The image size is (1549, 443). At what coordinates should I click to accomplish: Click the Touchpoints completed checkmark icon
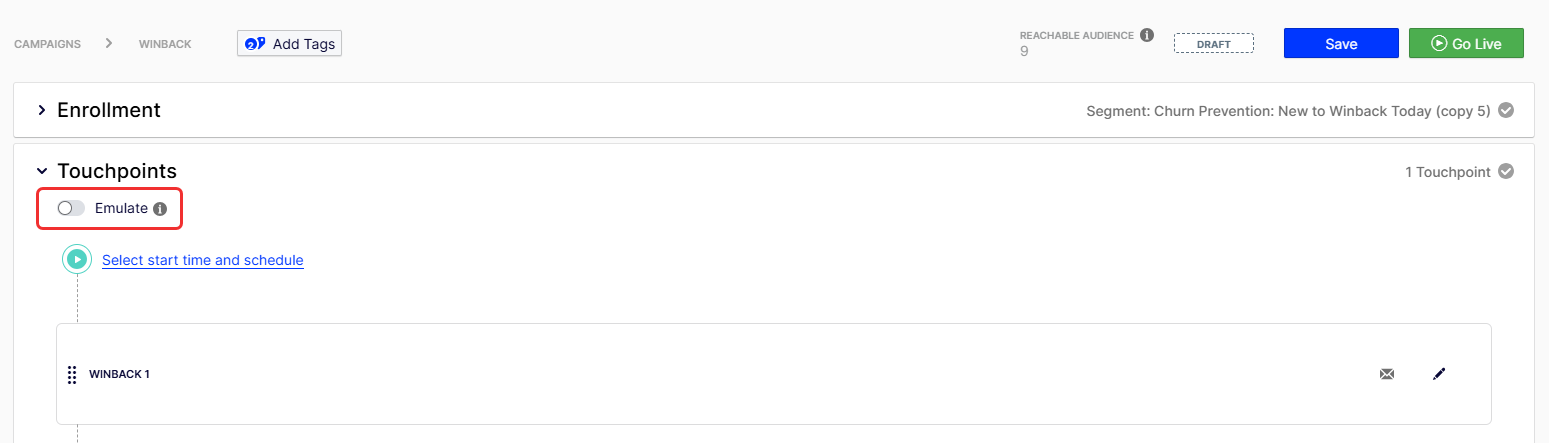[x=1506, y=172]
